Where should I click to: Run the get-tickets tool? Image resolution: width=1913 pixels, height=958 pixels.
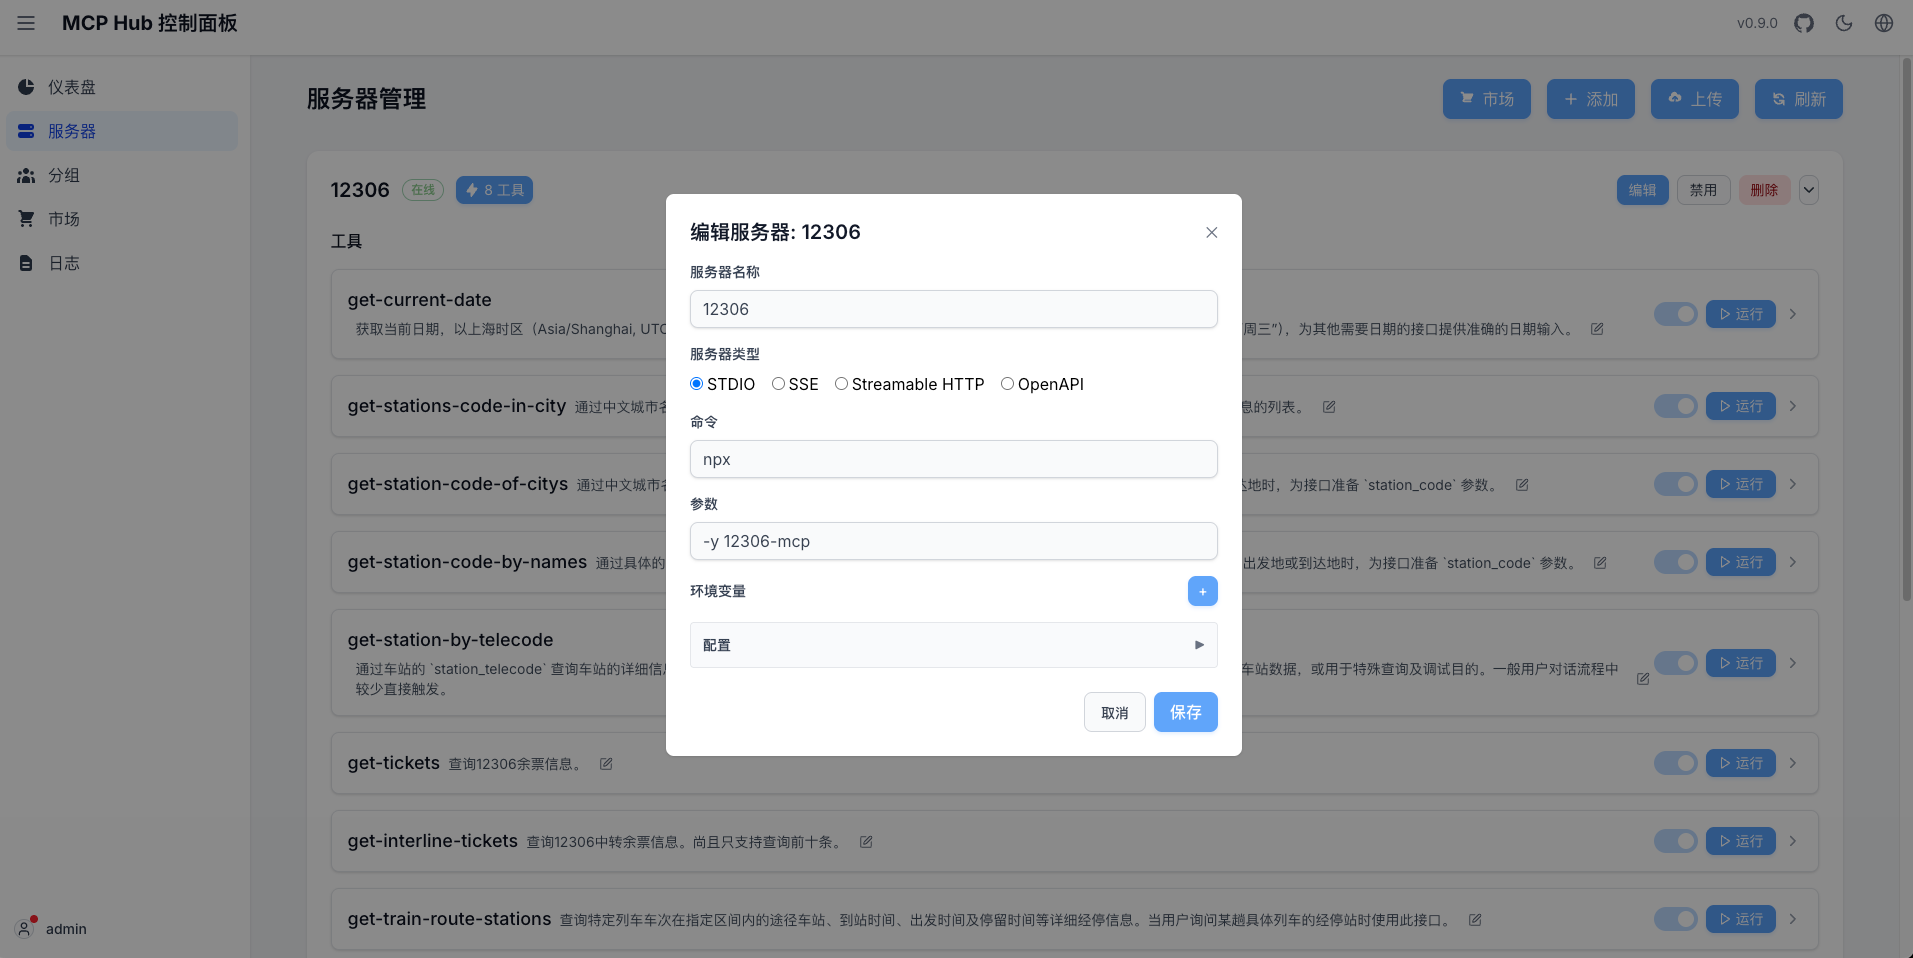pyautogui.click(x=1740, y=763)
